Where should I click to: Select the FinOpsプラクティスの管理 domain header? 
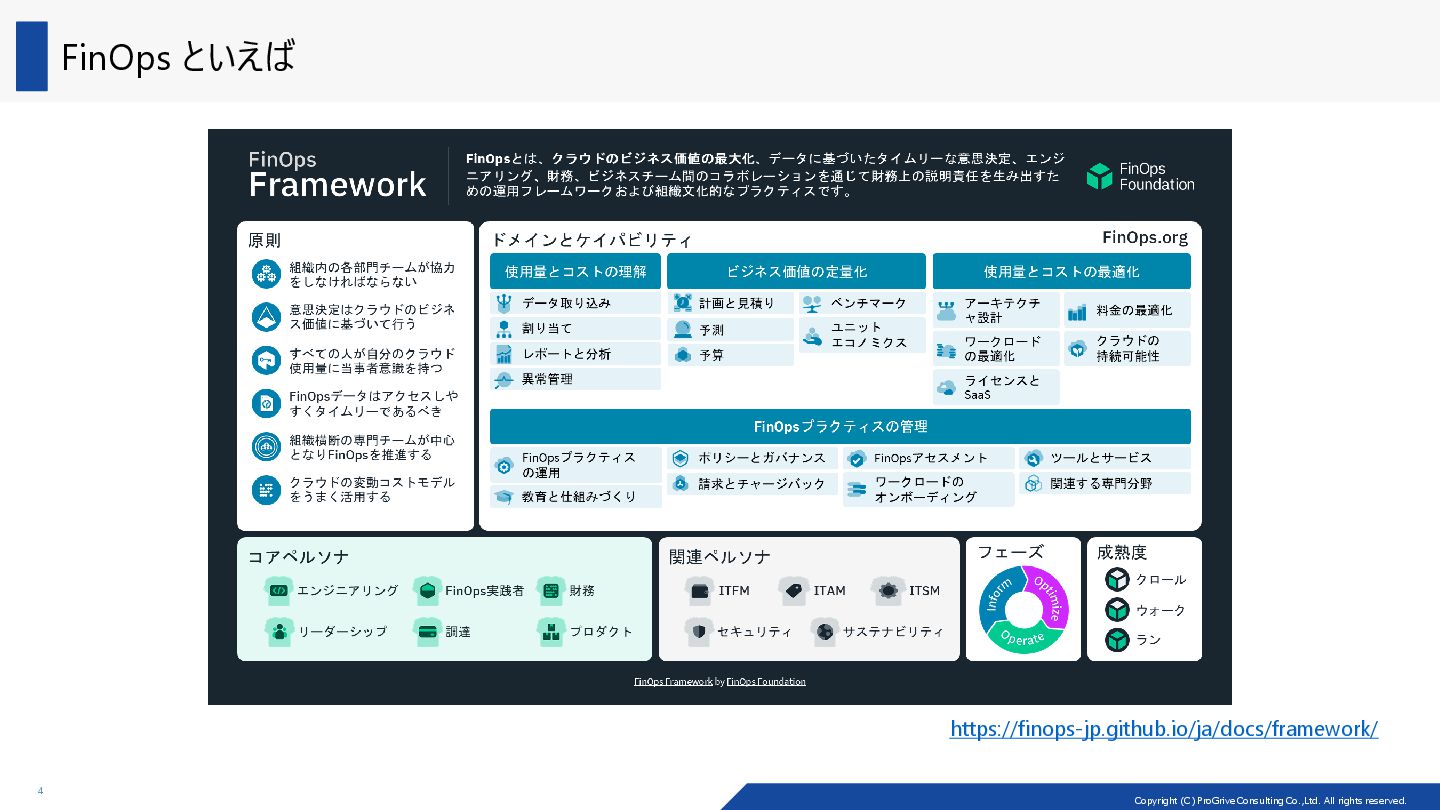tap(840, 426)
